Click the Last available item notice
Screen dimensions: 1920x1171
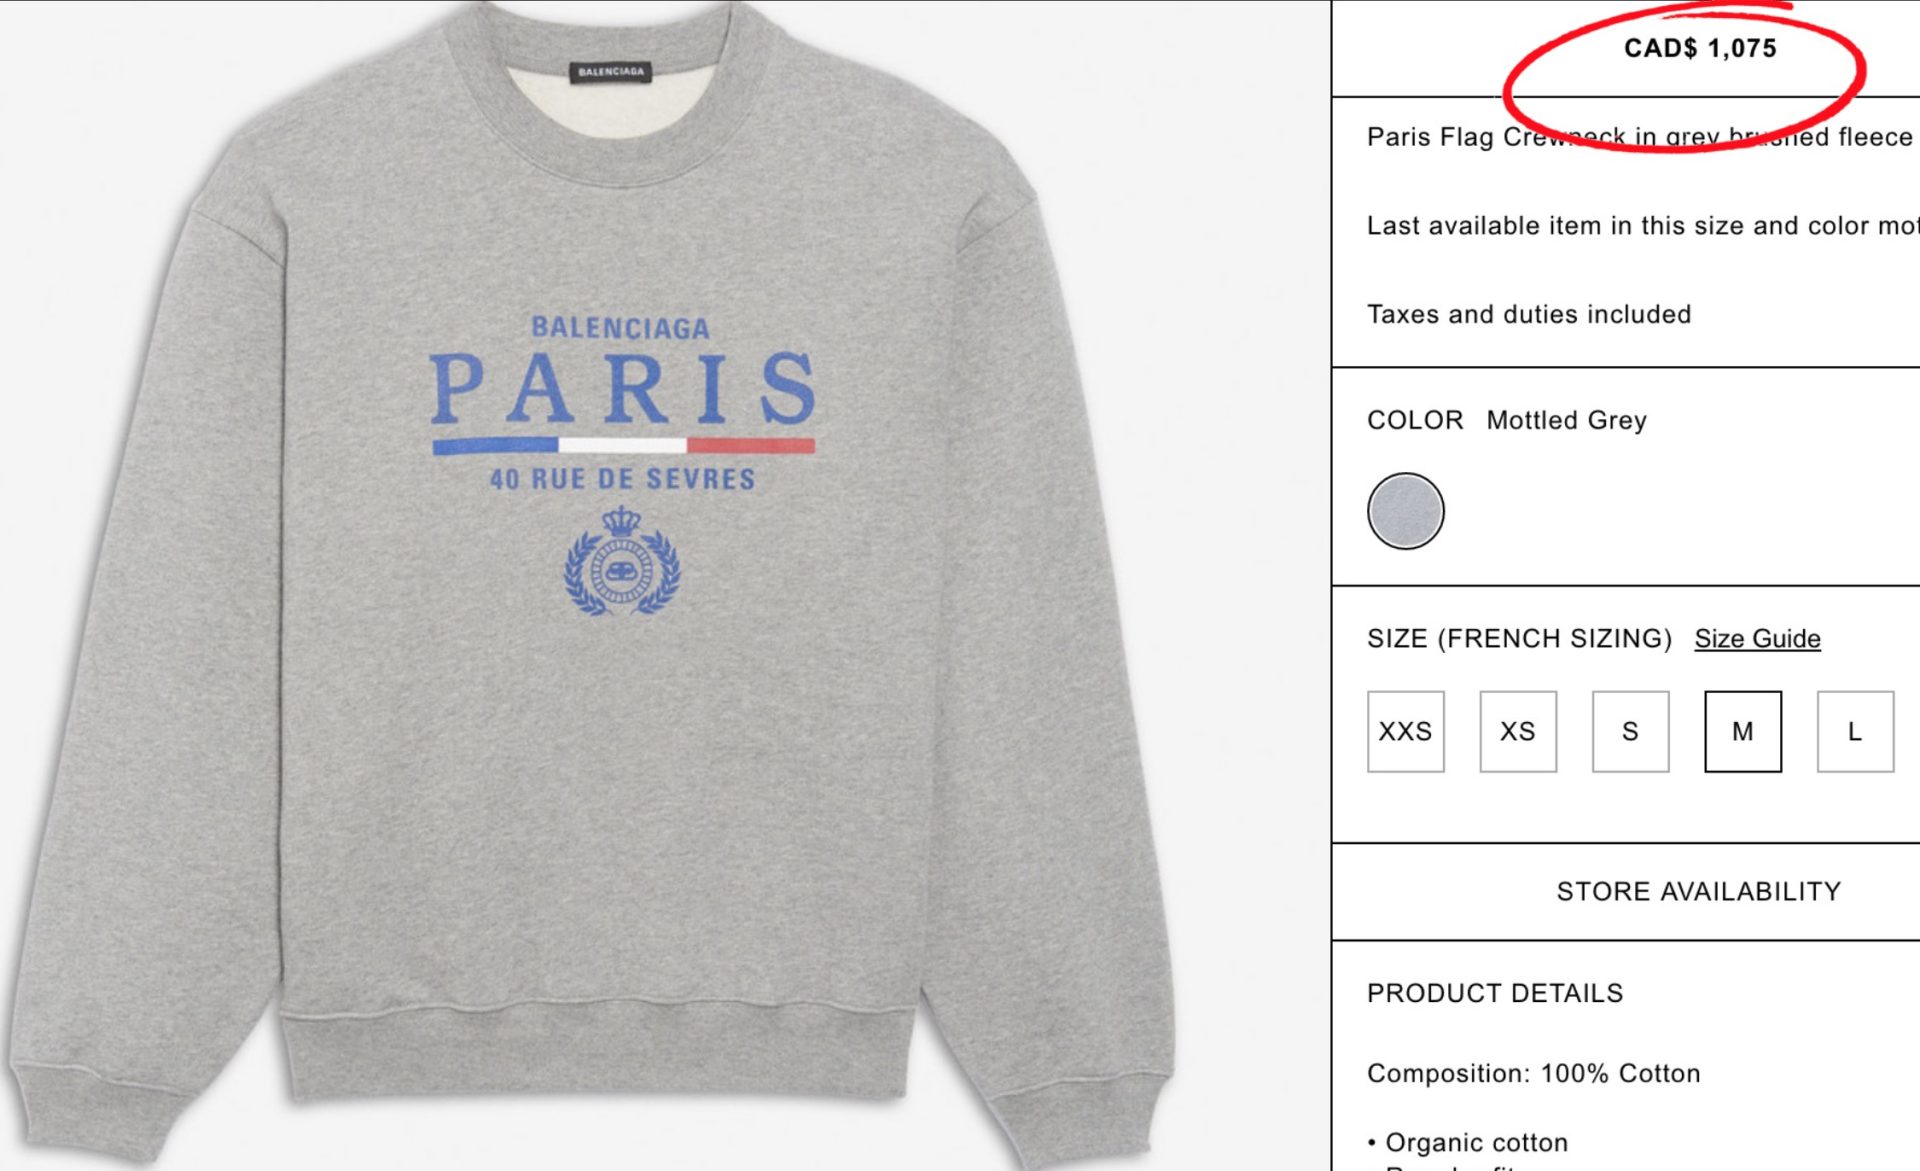(1643, 226)
